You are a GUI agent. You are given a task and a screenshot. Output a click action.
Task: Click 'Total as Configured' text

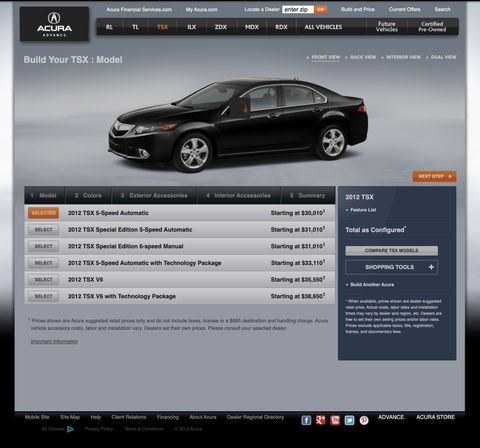[375, 230]
